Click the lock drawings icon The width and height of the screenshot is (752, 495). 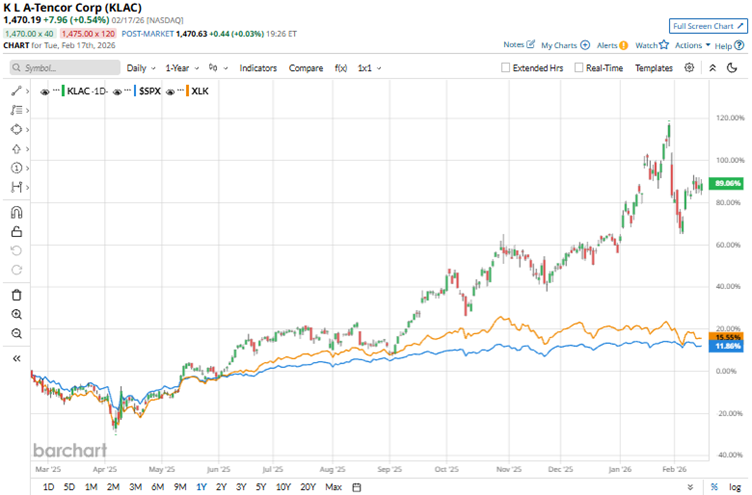point(16,232)
